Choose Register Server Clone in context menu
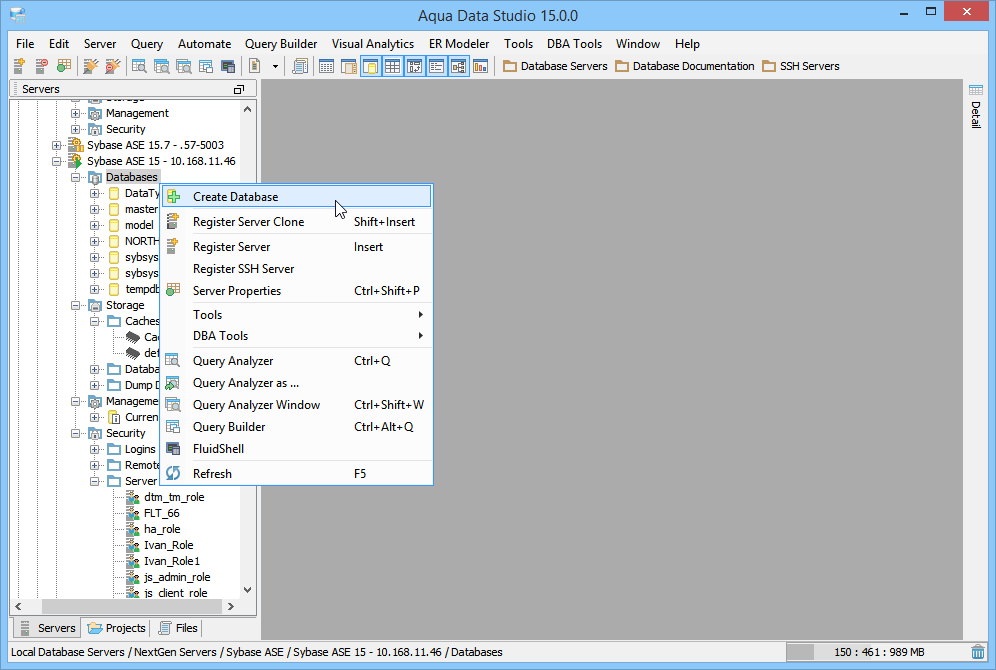 tap(297, 222)
